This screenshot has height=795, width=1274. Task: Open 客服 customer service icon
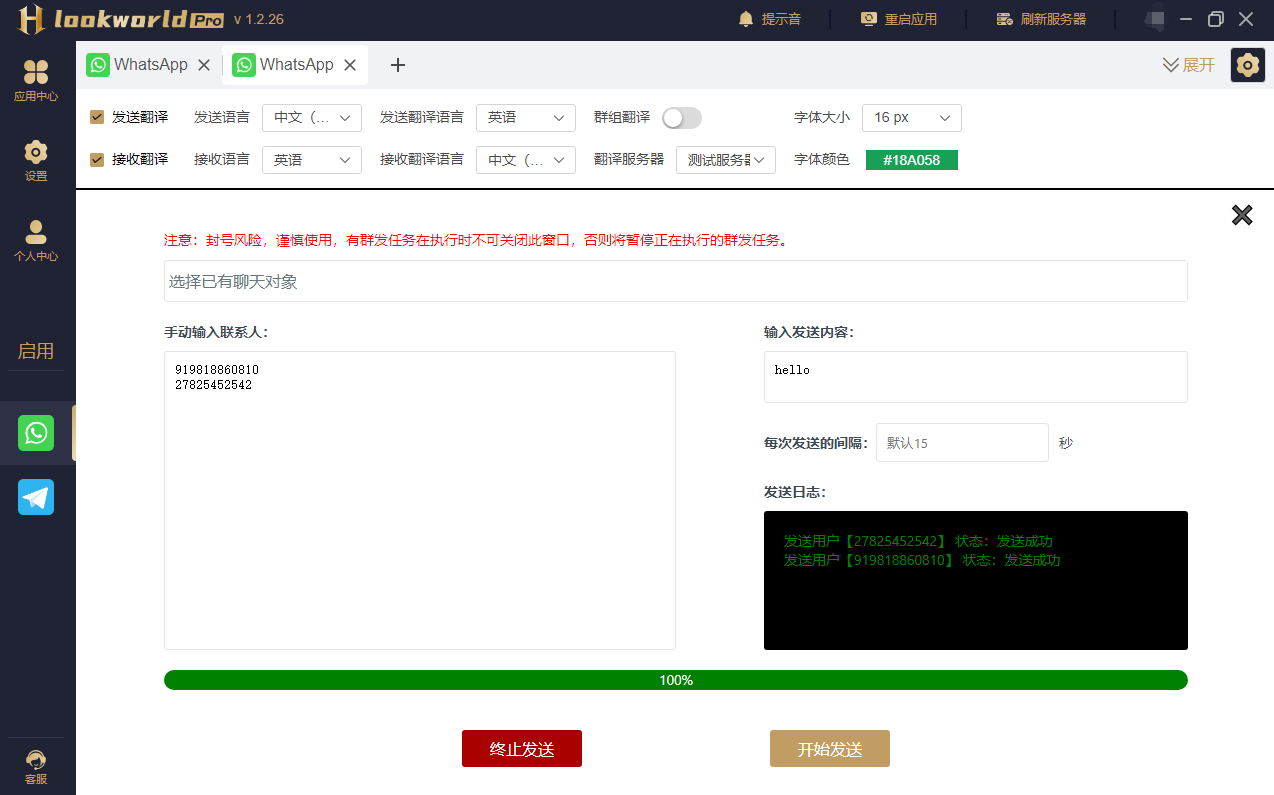36,761
